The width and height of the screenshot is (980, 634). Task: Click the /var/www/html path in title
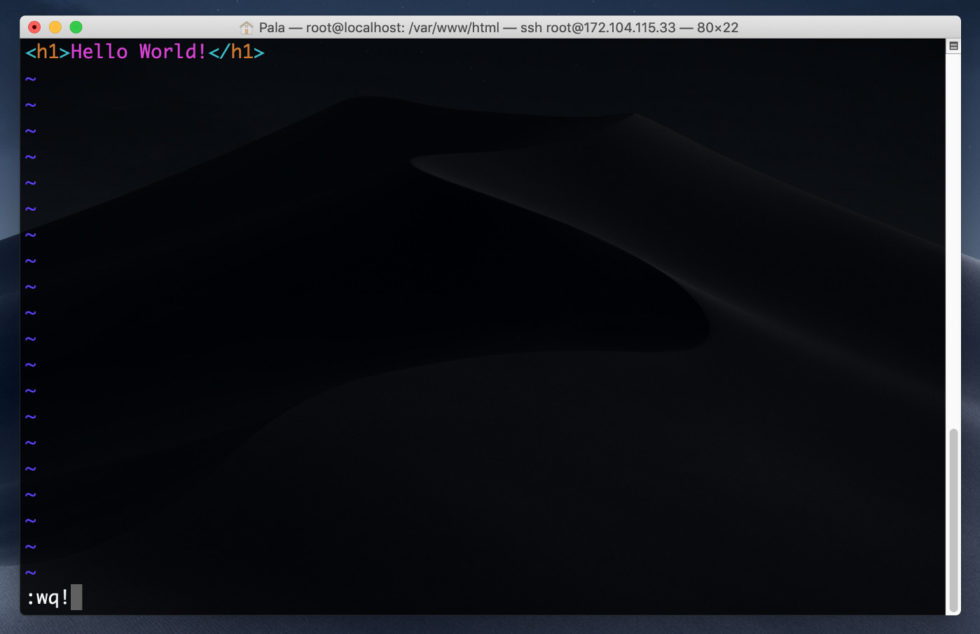coord(455,27)
